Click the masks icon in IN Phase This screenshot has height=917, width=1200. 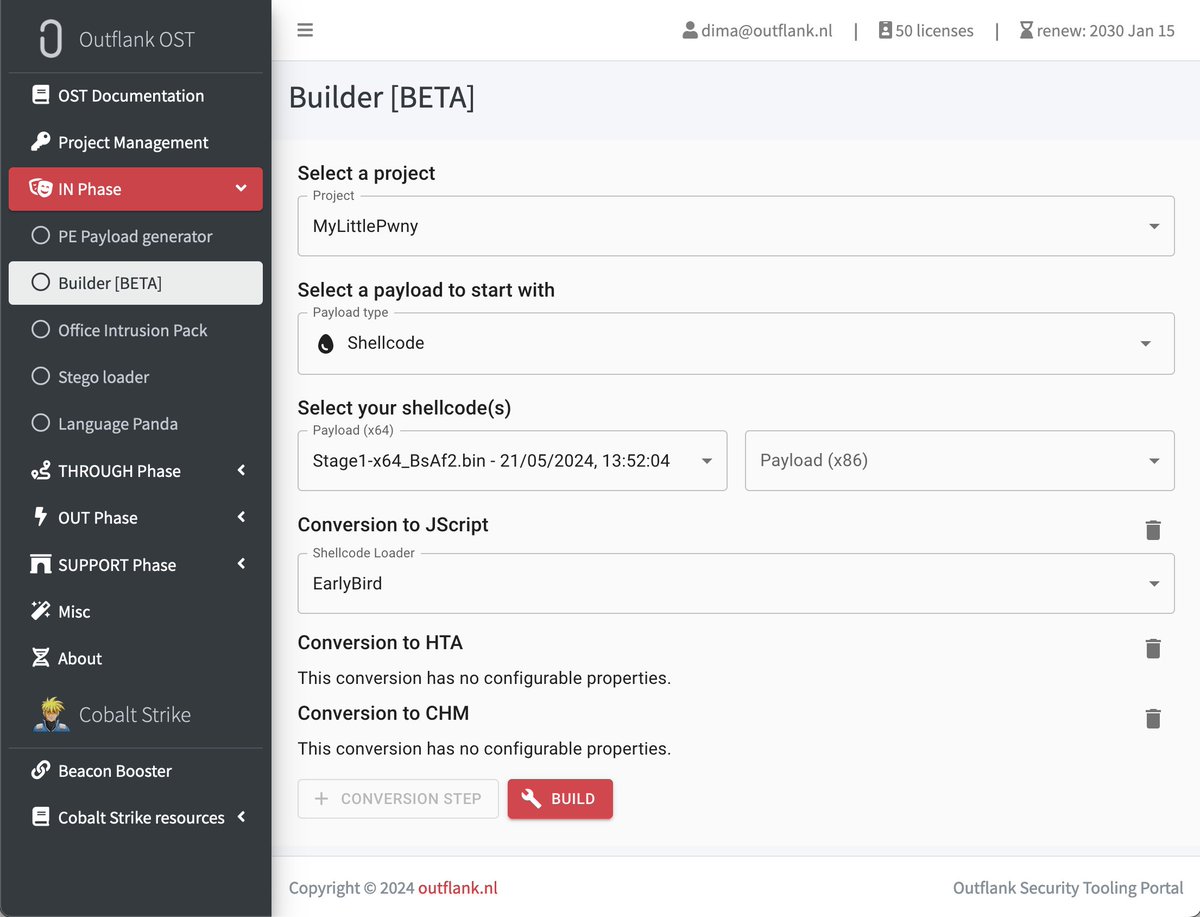40,189
